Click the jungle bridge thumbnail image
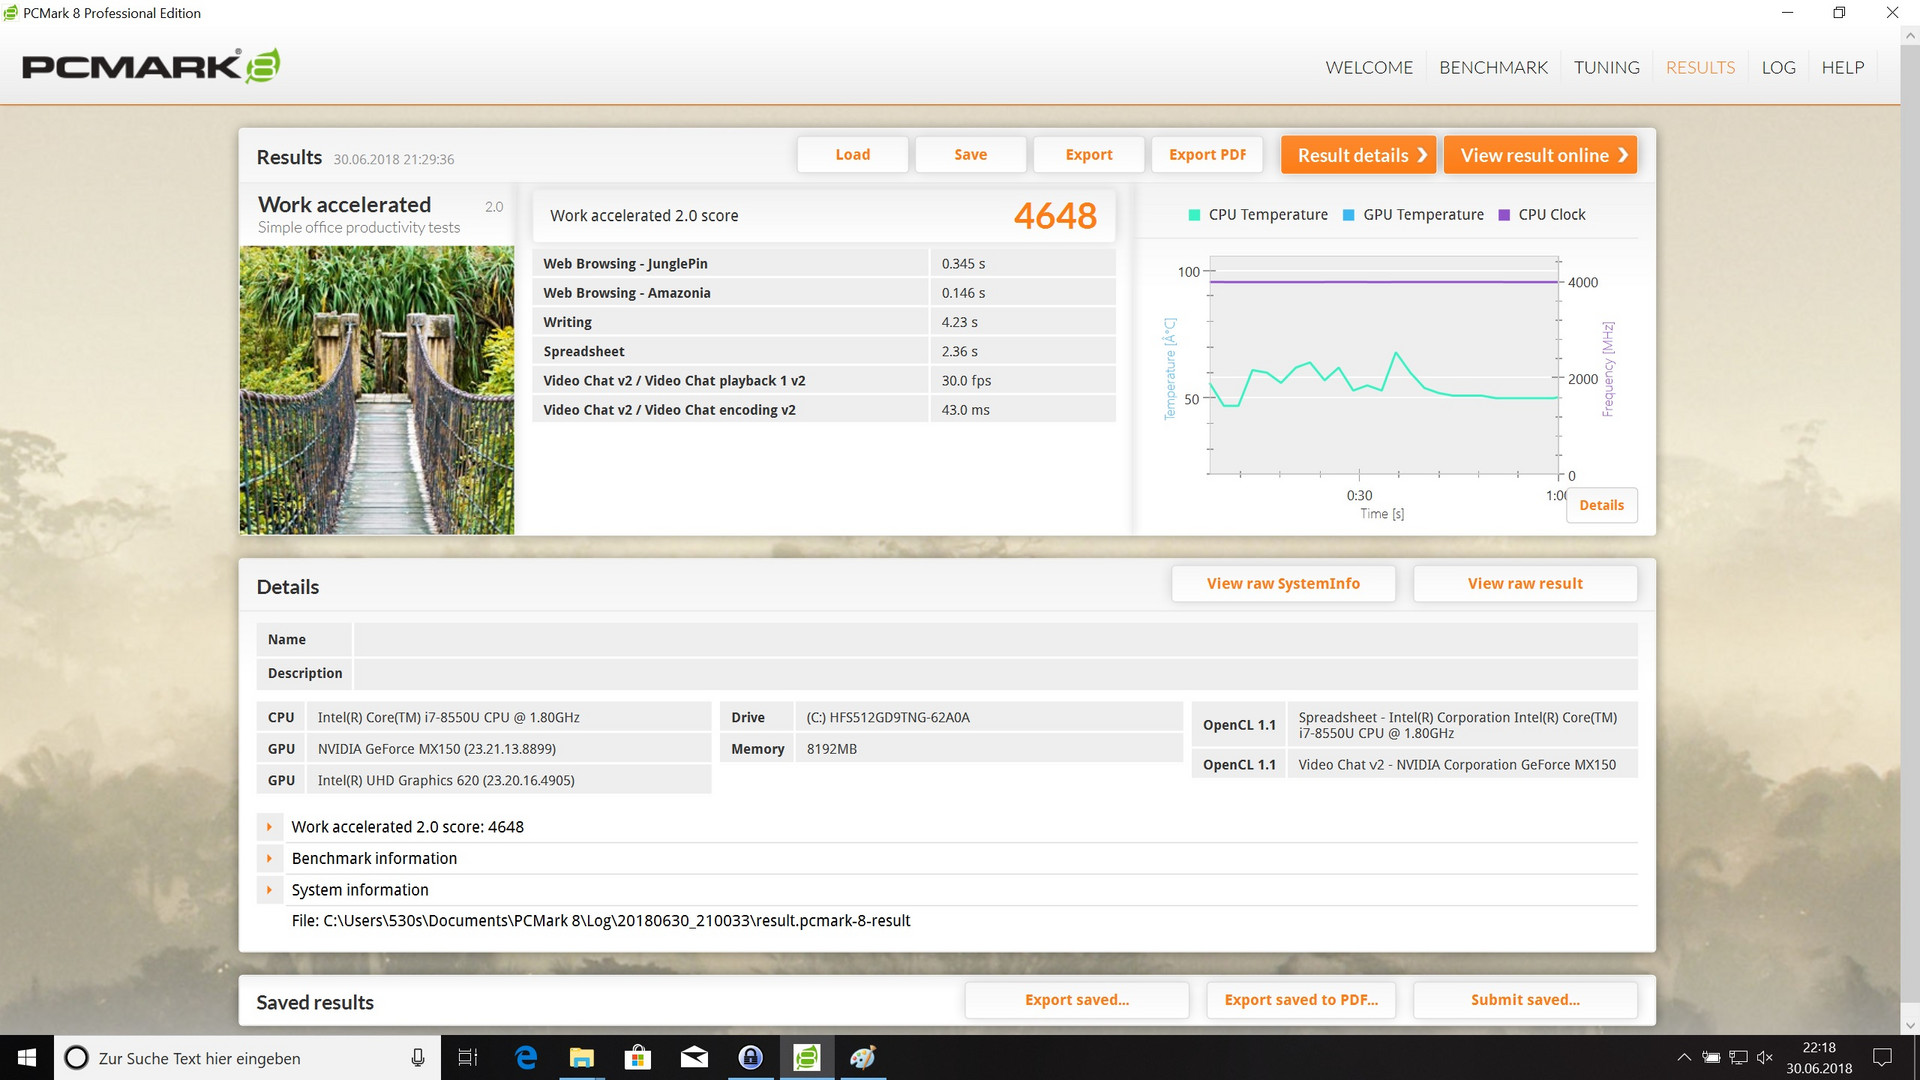Image resolution: width=1920 pixels, height=1080 pixels. click(377, 390)
